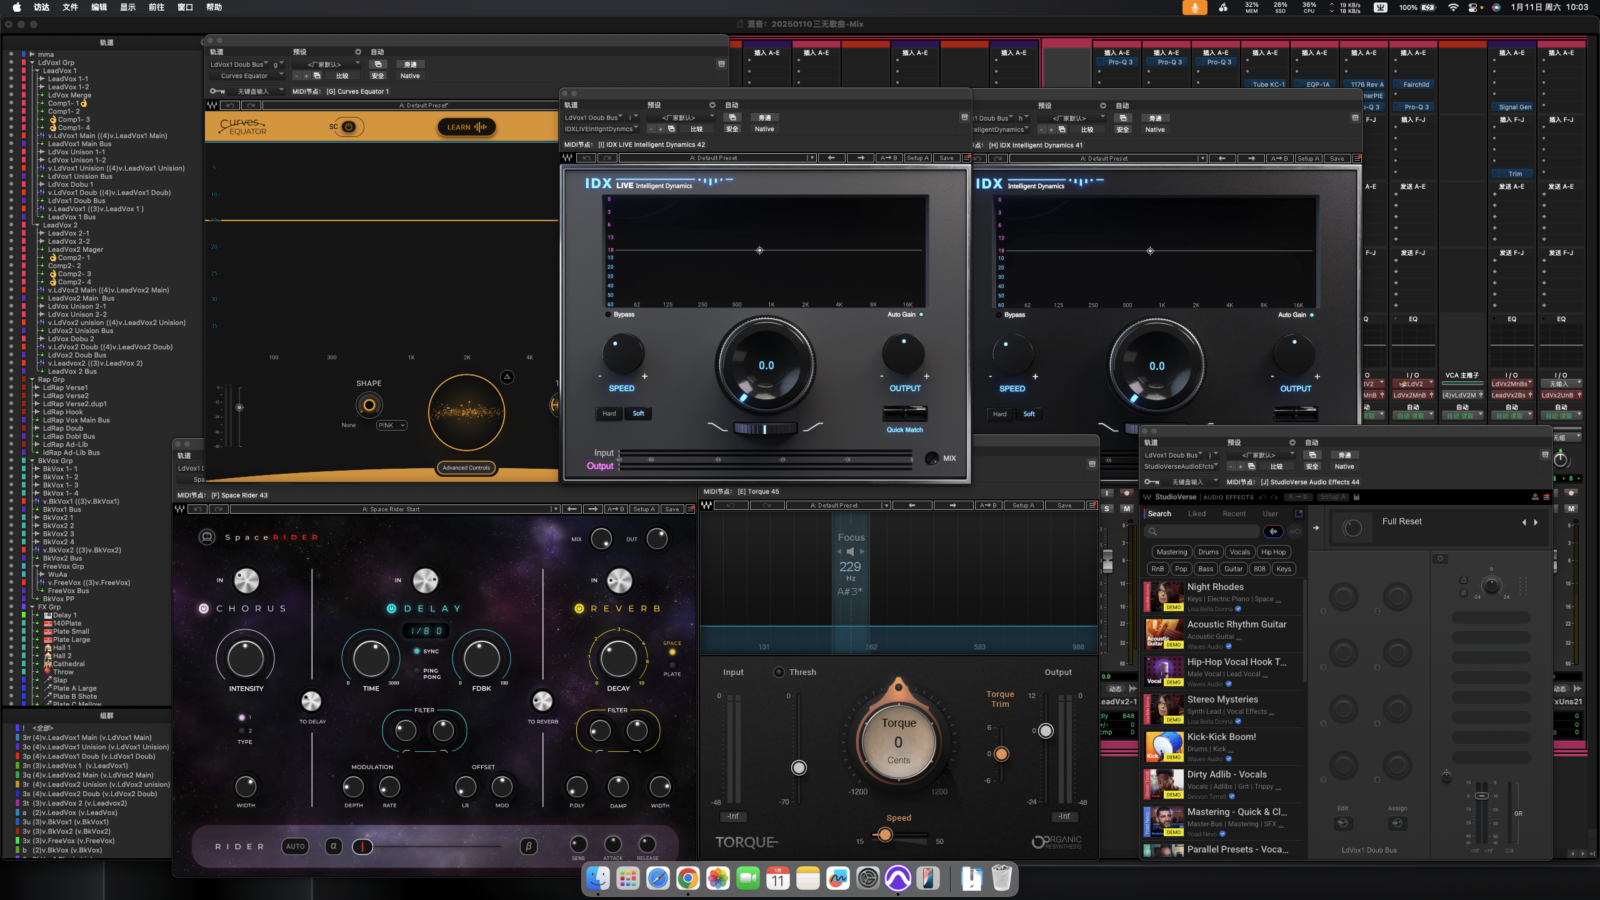Toggle the DELAY power button in Space Rider
Image resolution: width=1600 pixels, height=900 pixels.
[x=392, y=608]
